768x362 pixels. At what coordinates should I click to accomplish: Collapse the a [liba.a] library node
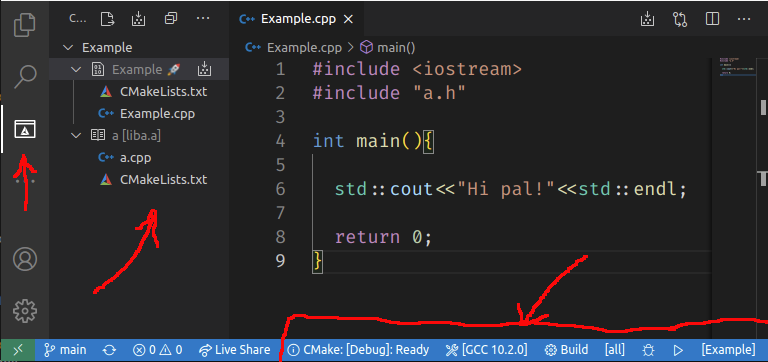coord(76,136)
